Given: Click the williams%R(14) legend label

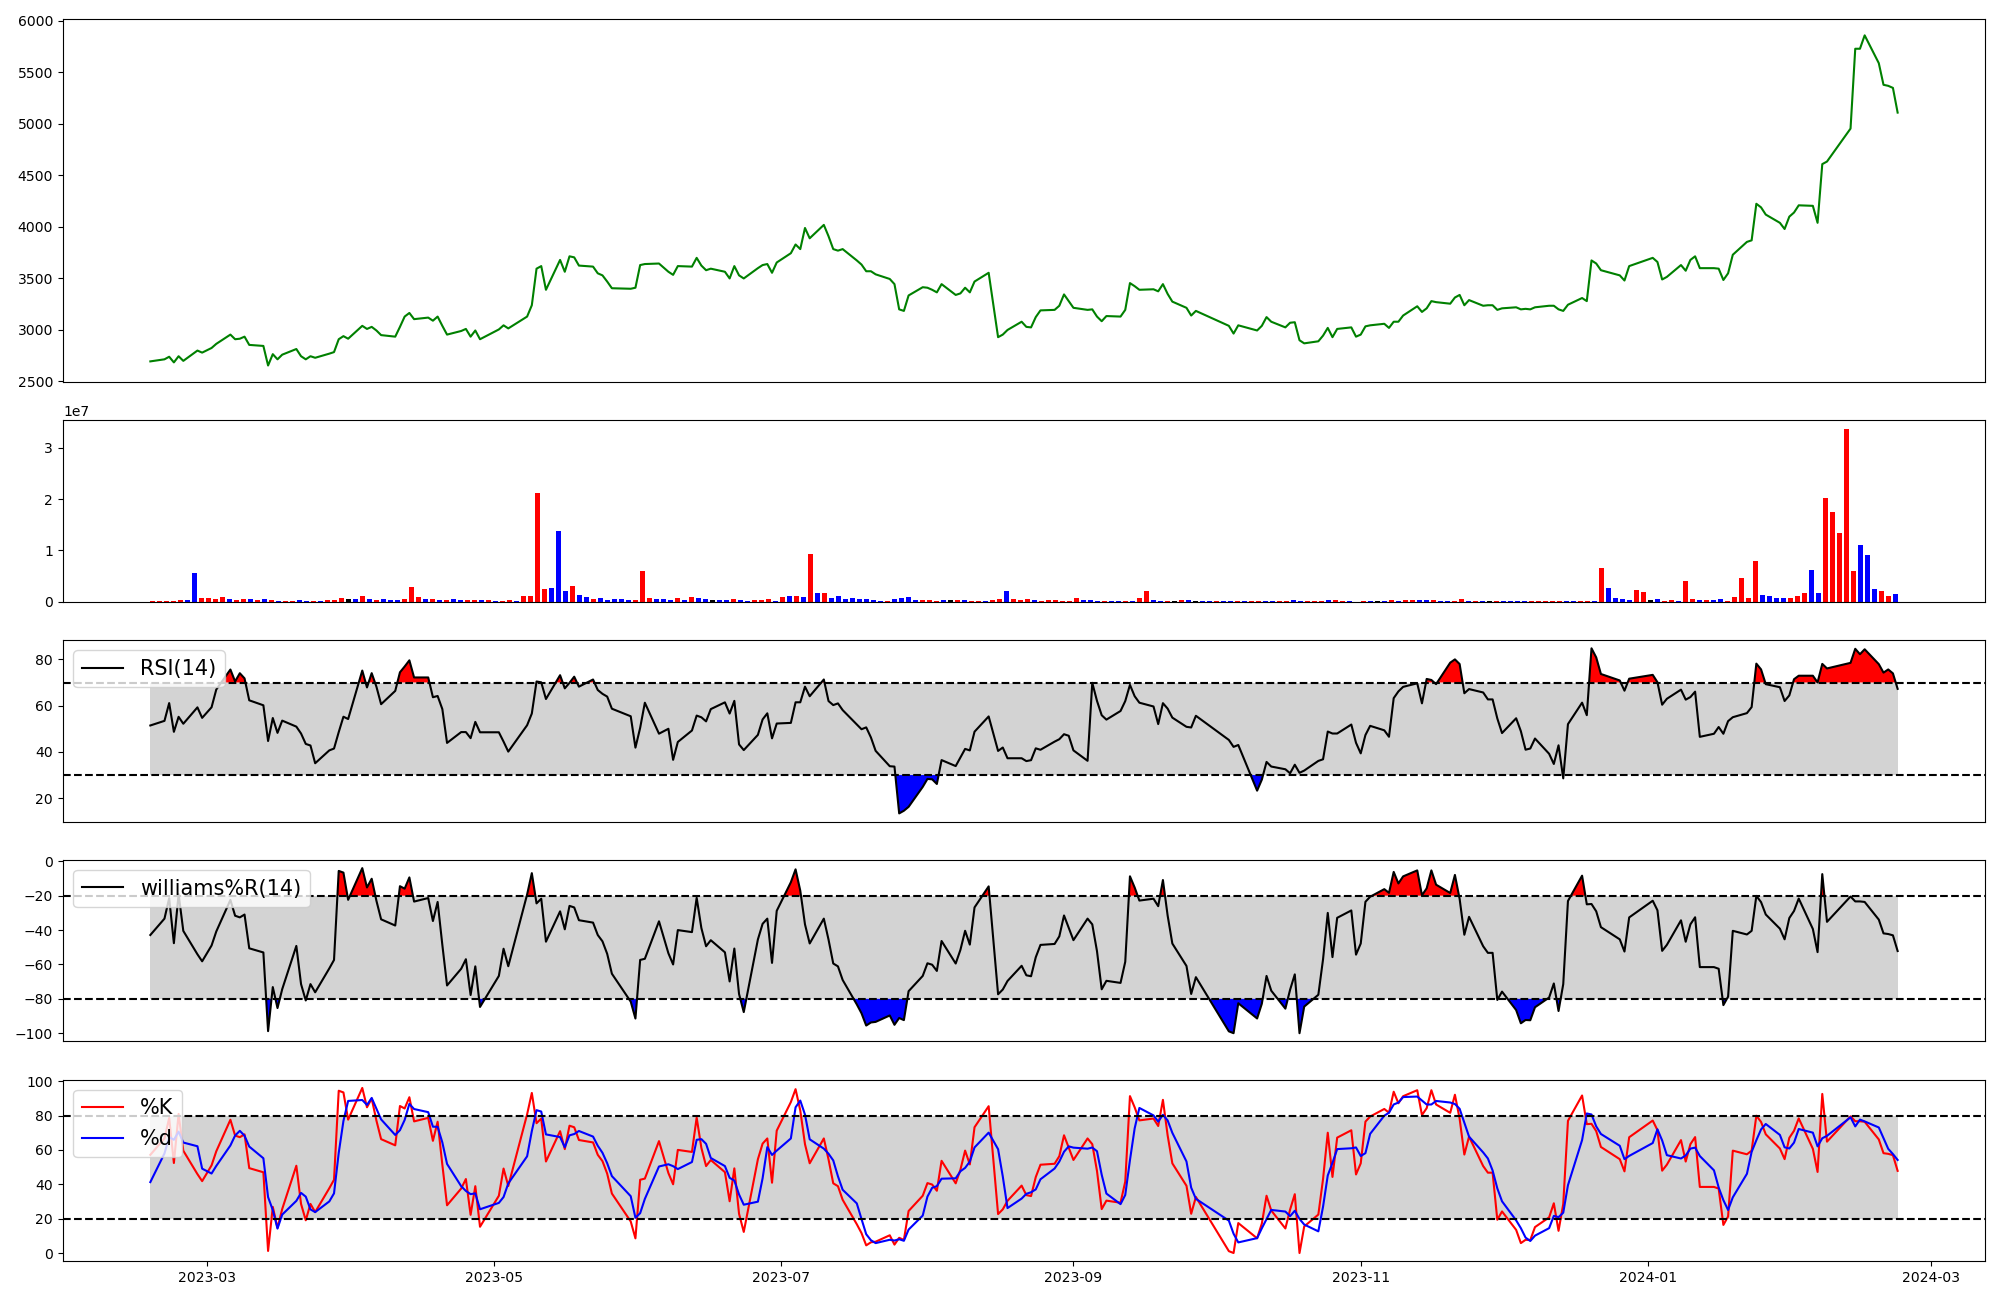Looking at the screenshot, I should [220, 888].
